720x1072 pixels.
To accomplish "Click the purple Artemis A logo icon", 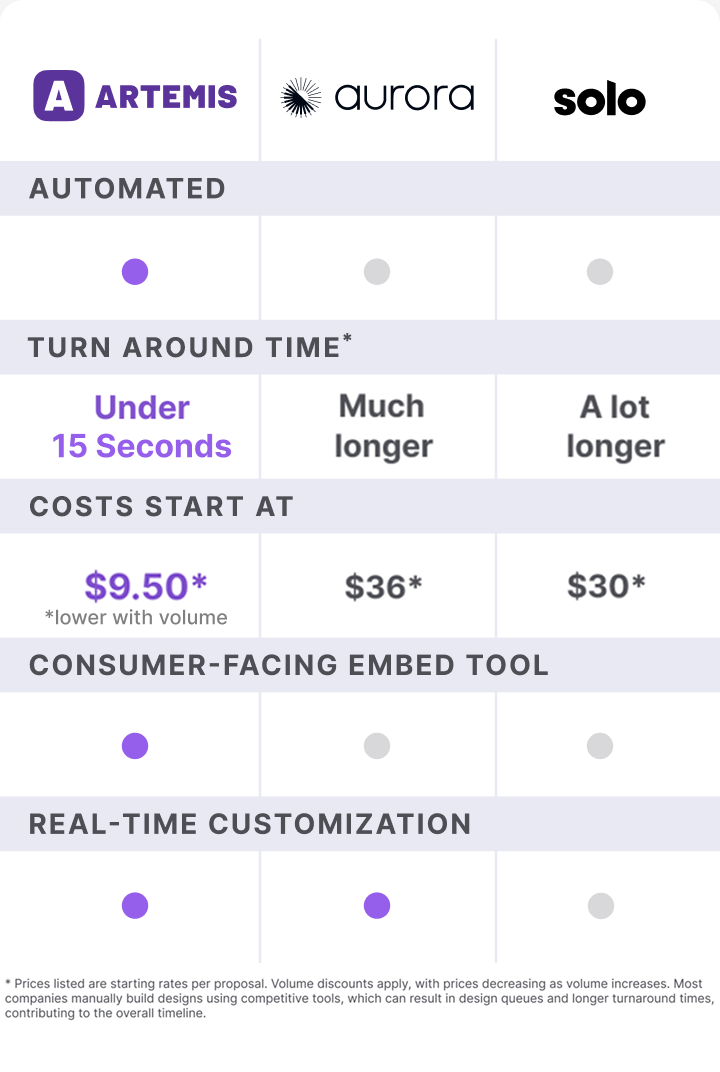I will click(59, 96).
